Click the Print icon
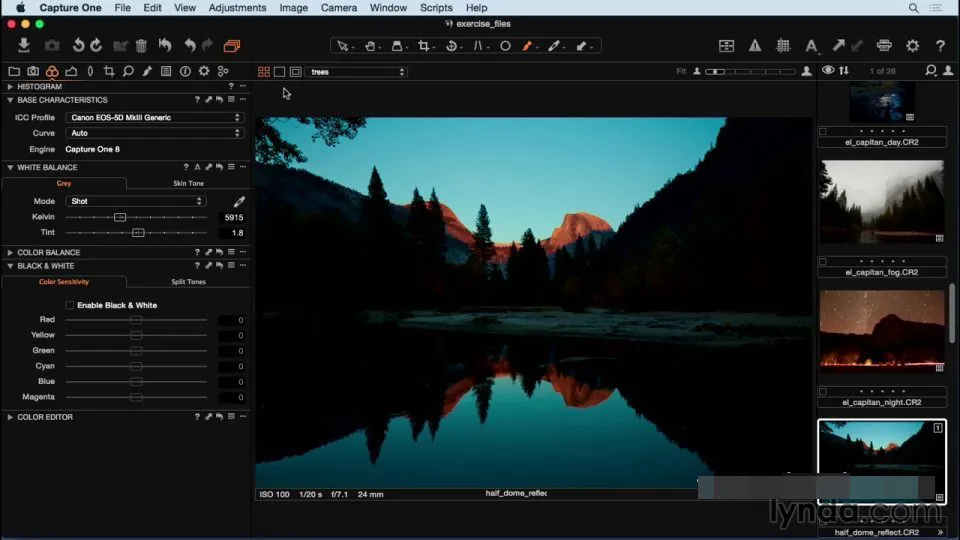Image resolution: width=960 pixels, height=540 pixels. click(x=884, y=46)
